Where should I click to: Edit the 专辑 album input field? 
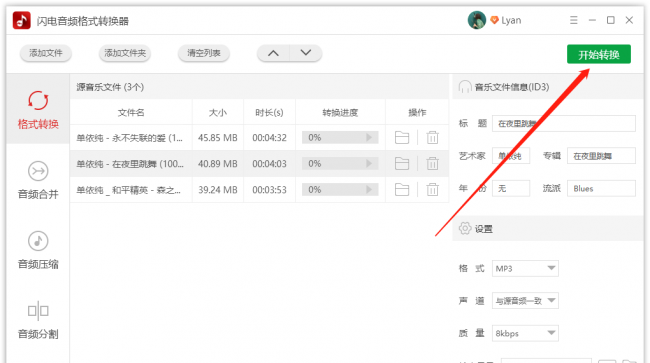[601, 156]
